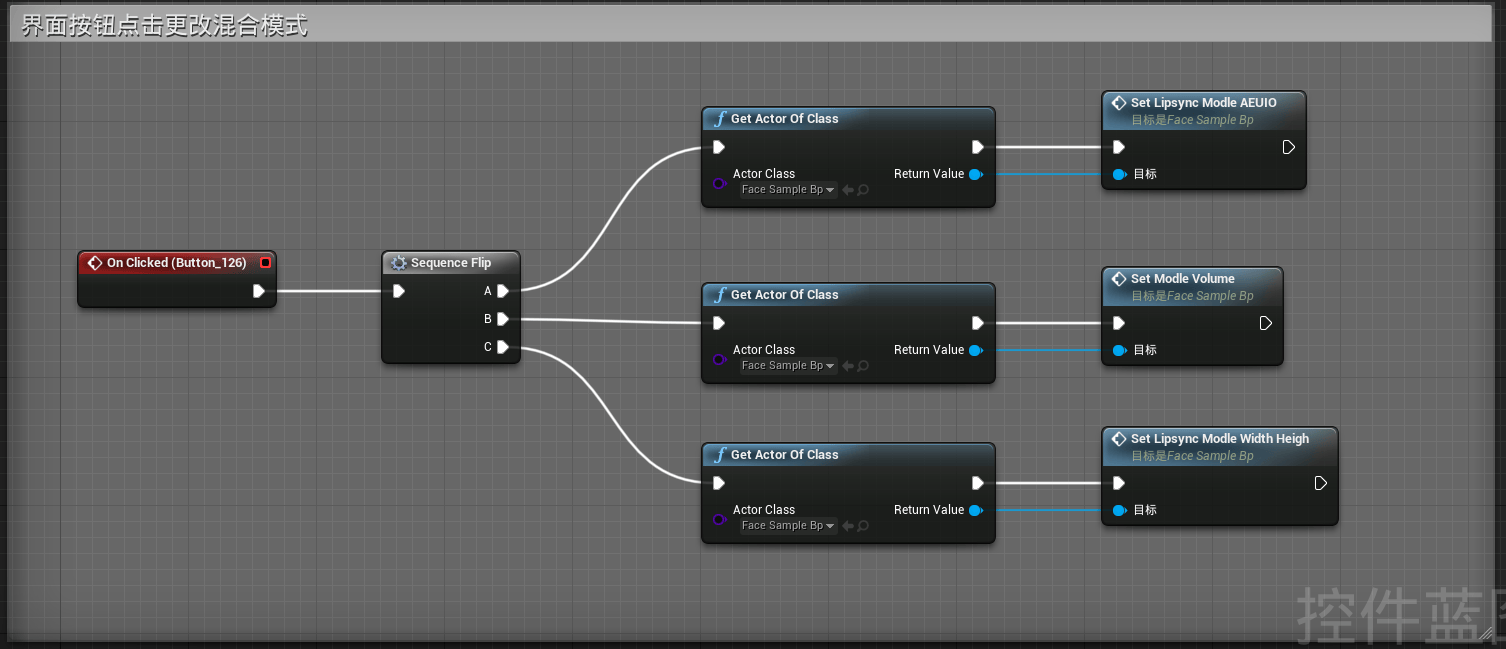Open the Actor Class dropdown in bottom Get Actor node
1506x649 pixels.
[x=788, y=526]
